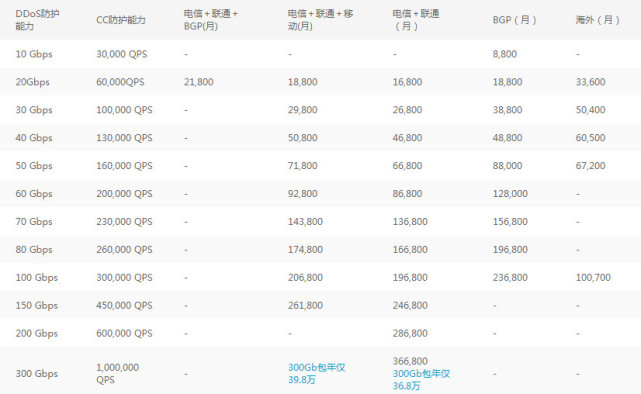
Task: Click the 21,800 price cell
Action: point(199,82)
